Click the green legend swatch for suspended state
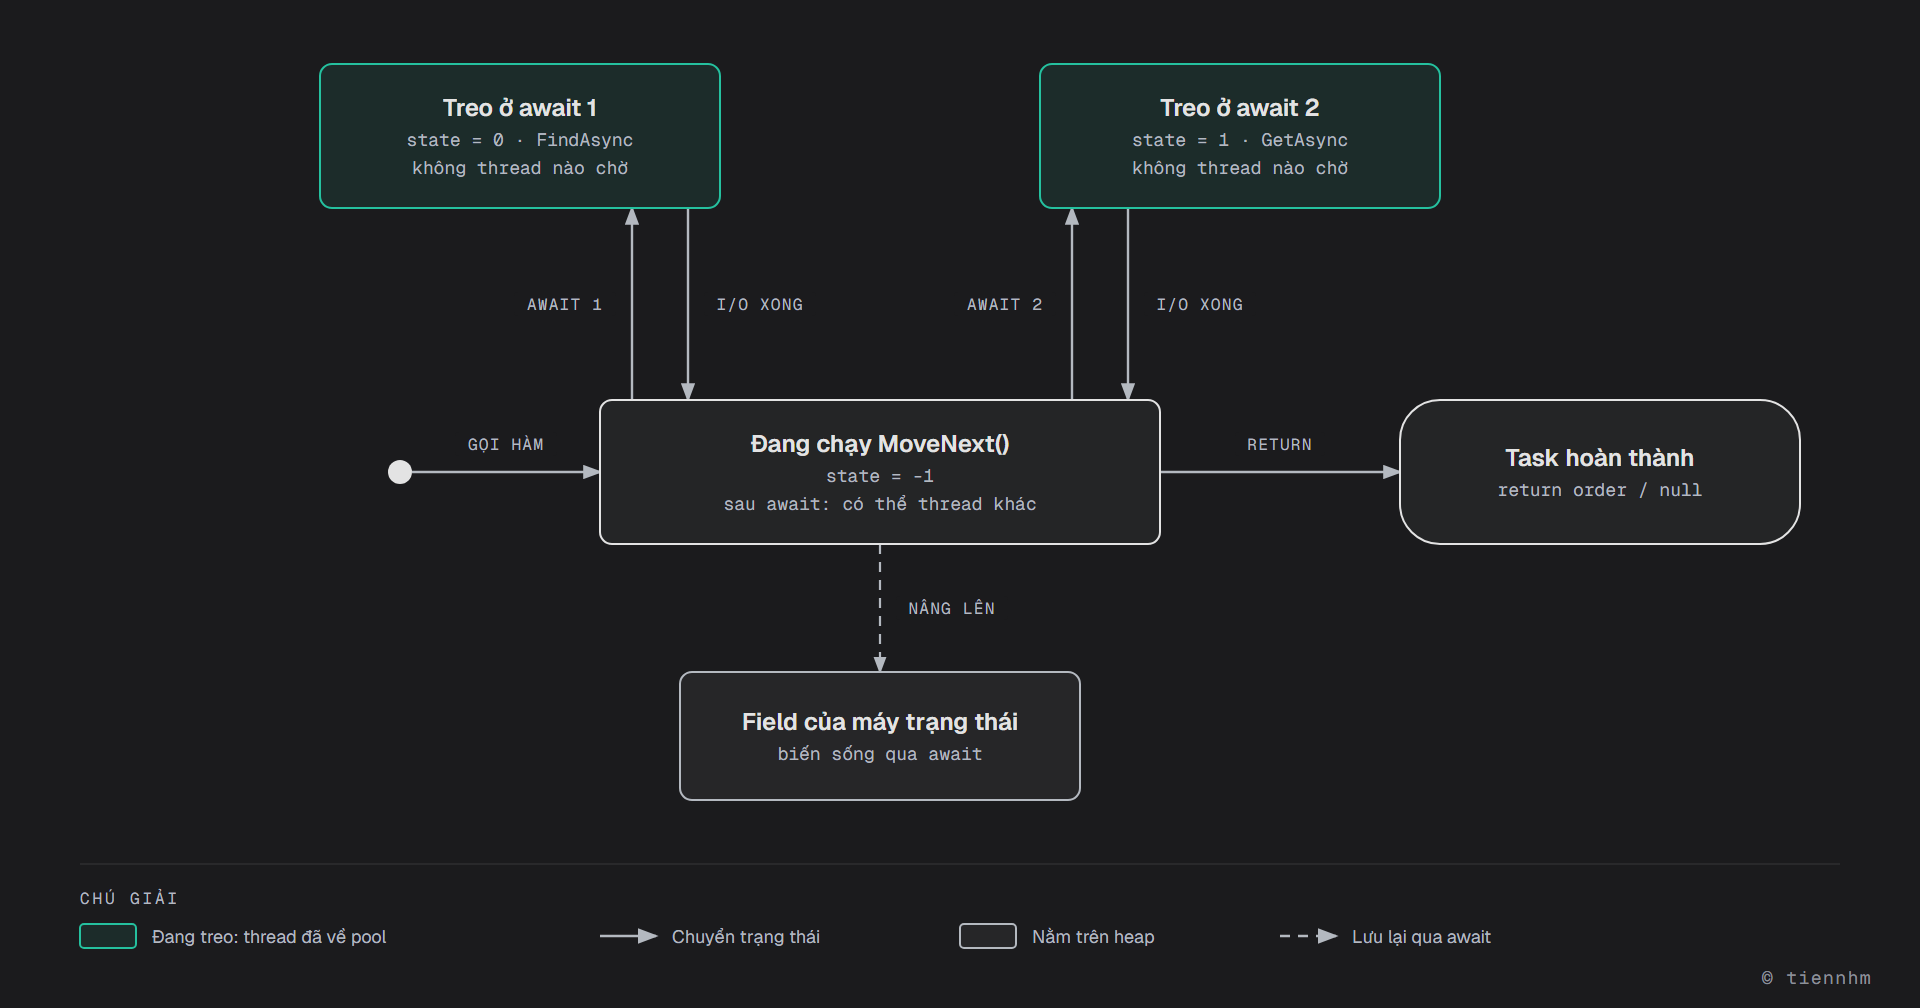This screenshot has width=1920, height=1008. click(108, 936)
